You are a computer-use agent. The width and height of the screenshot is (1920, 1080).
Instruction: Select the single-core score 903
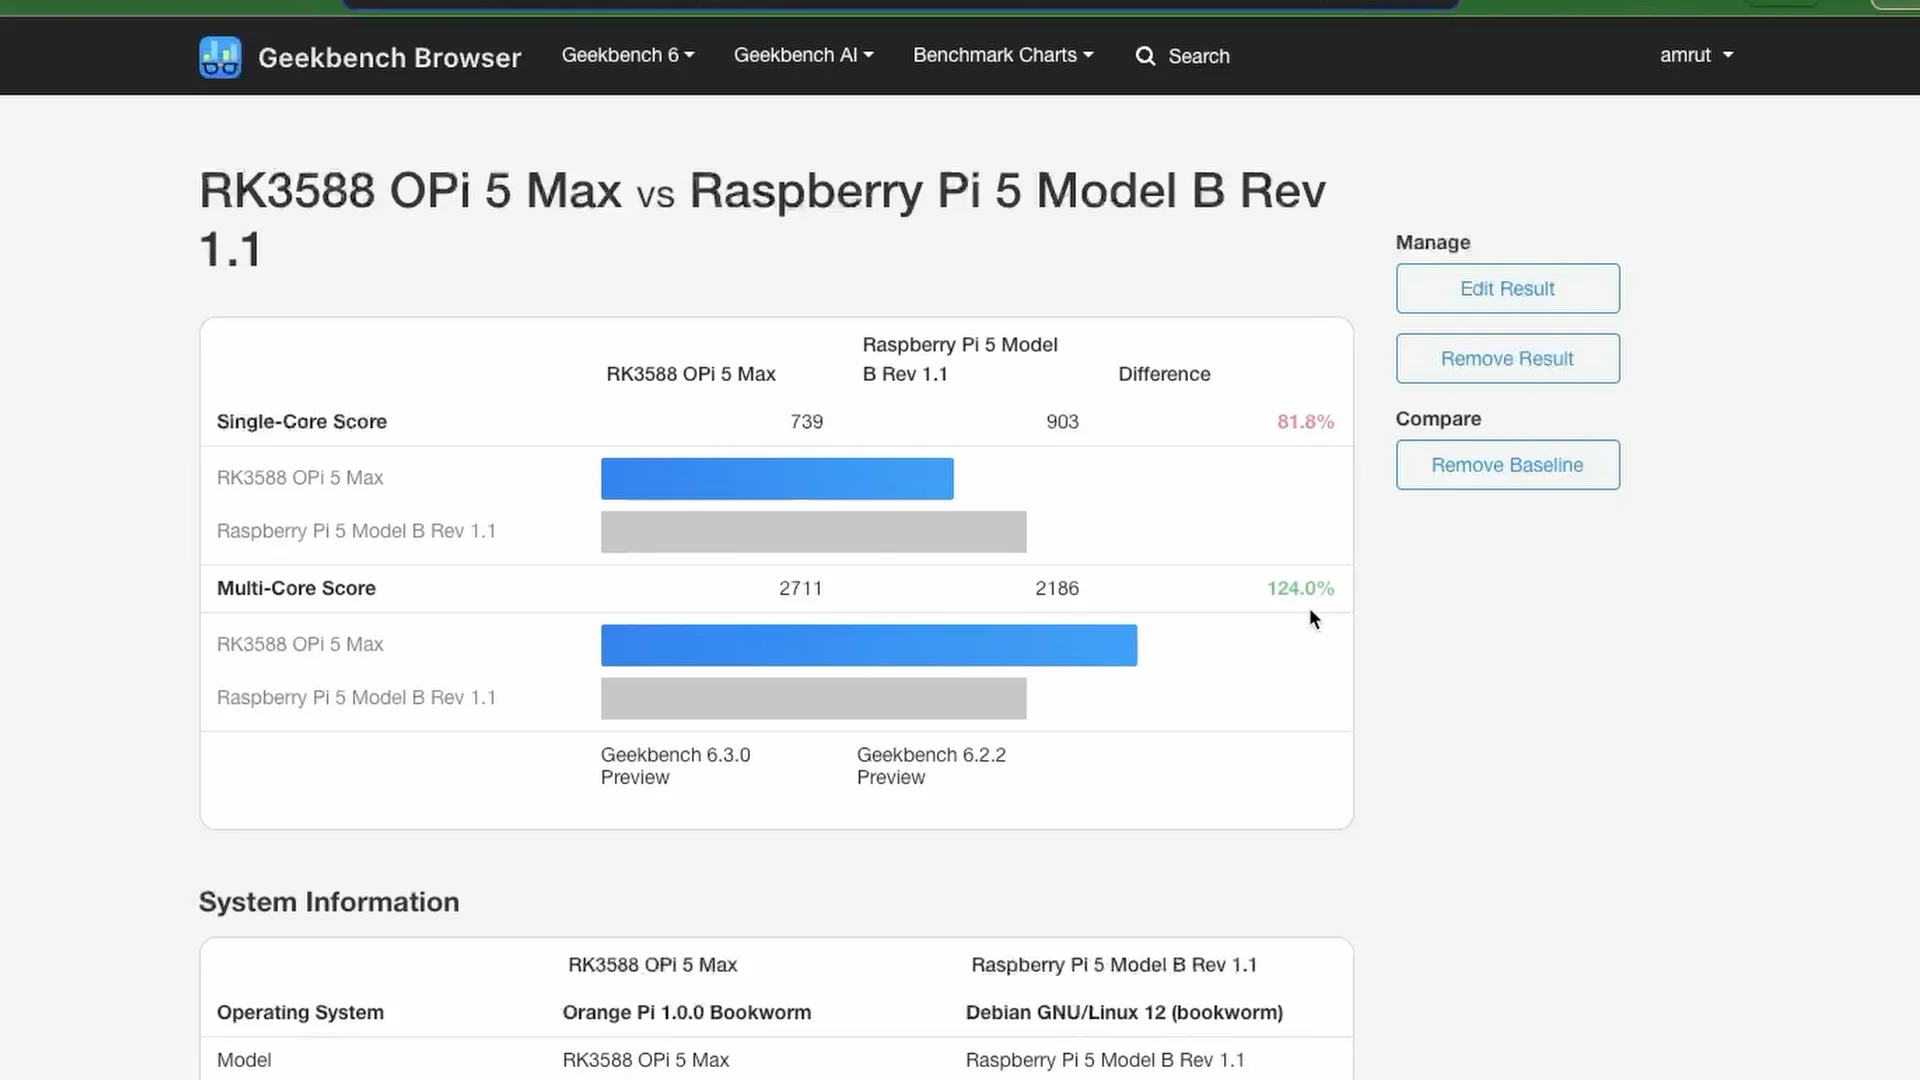click(x=1062, y=422)
